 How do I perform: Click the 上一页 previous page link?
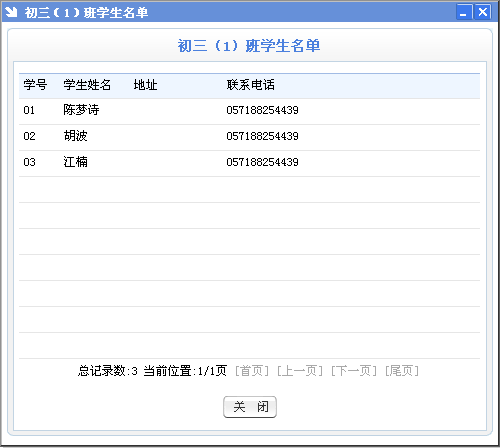point(300,371)
